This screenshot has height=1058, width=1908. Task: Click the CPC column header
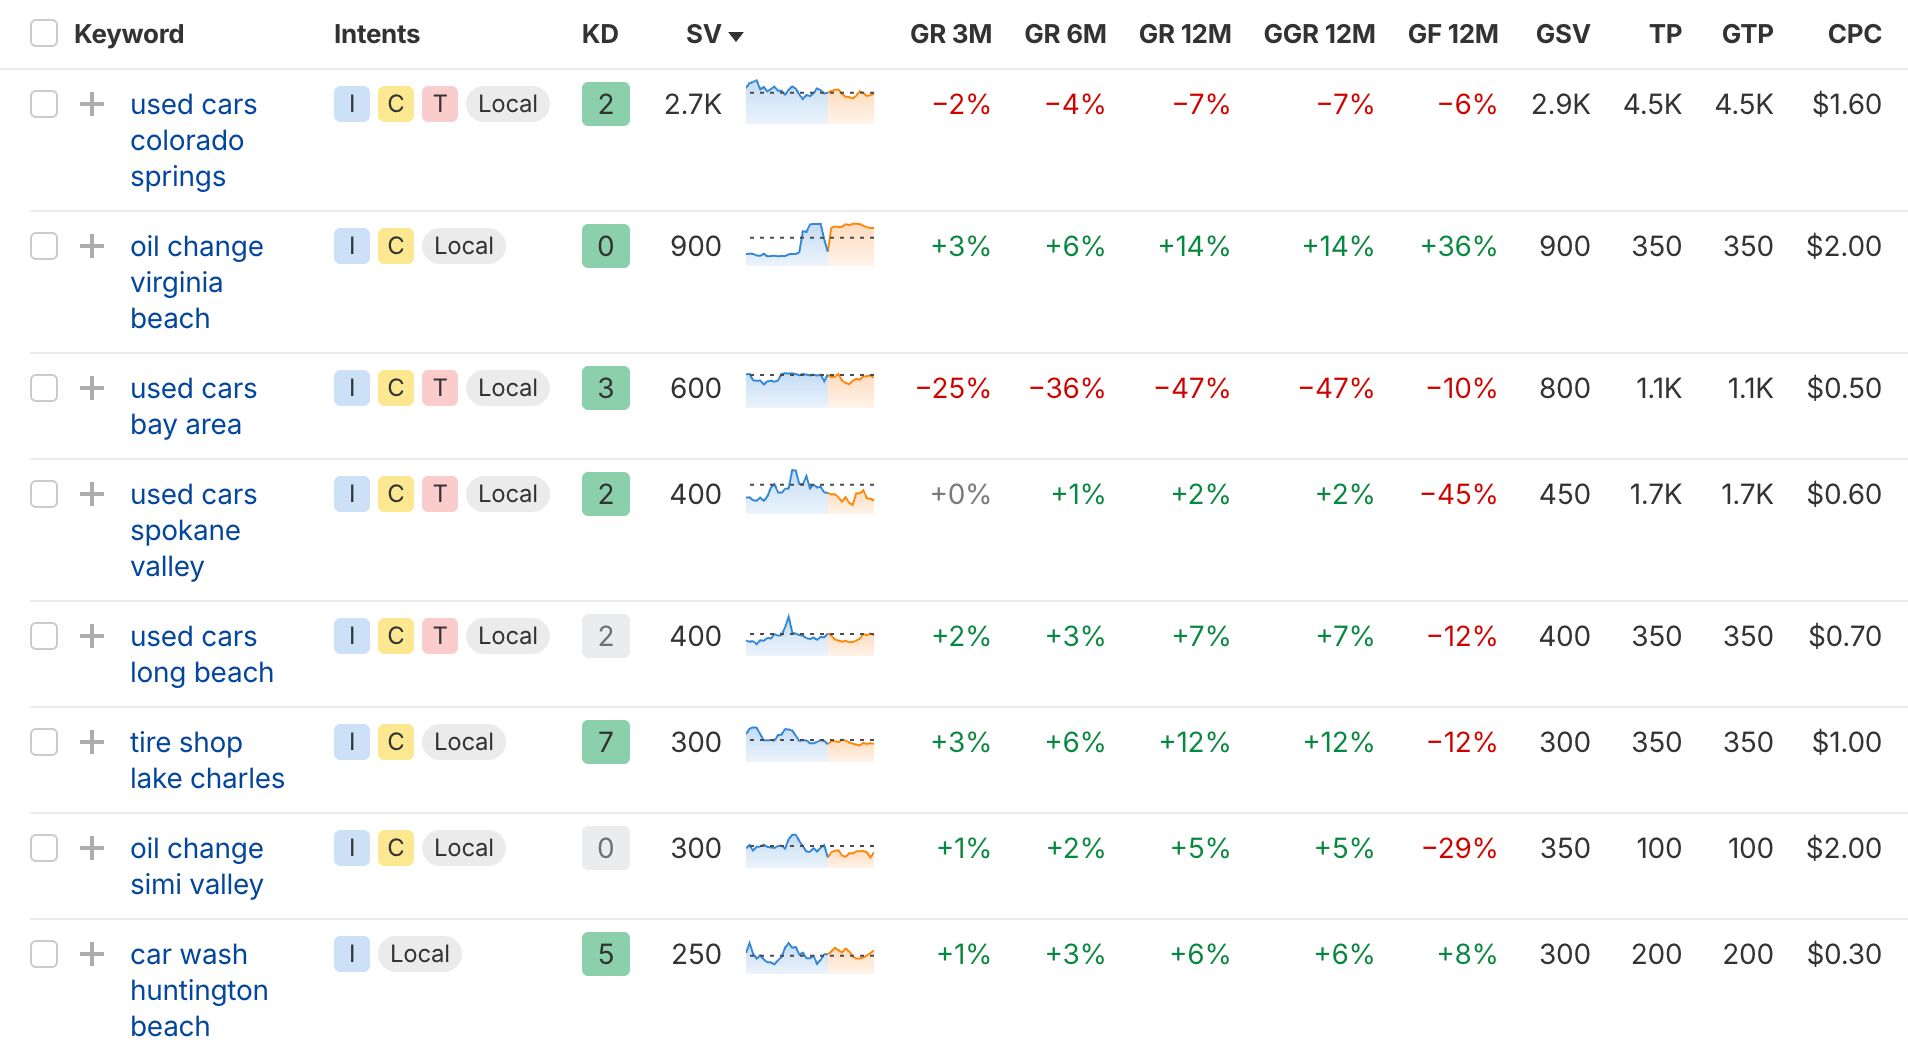click(1854, 34)
